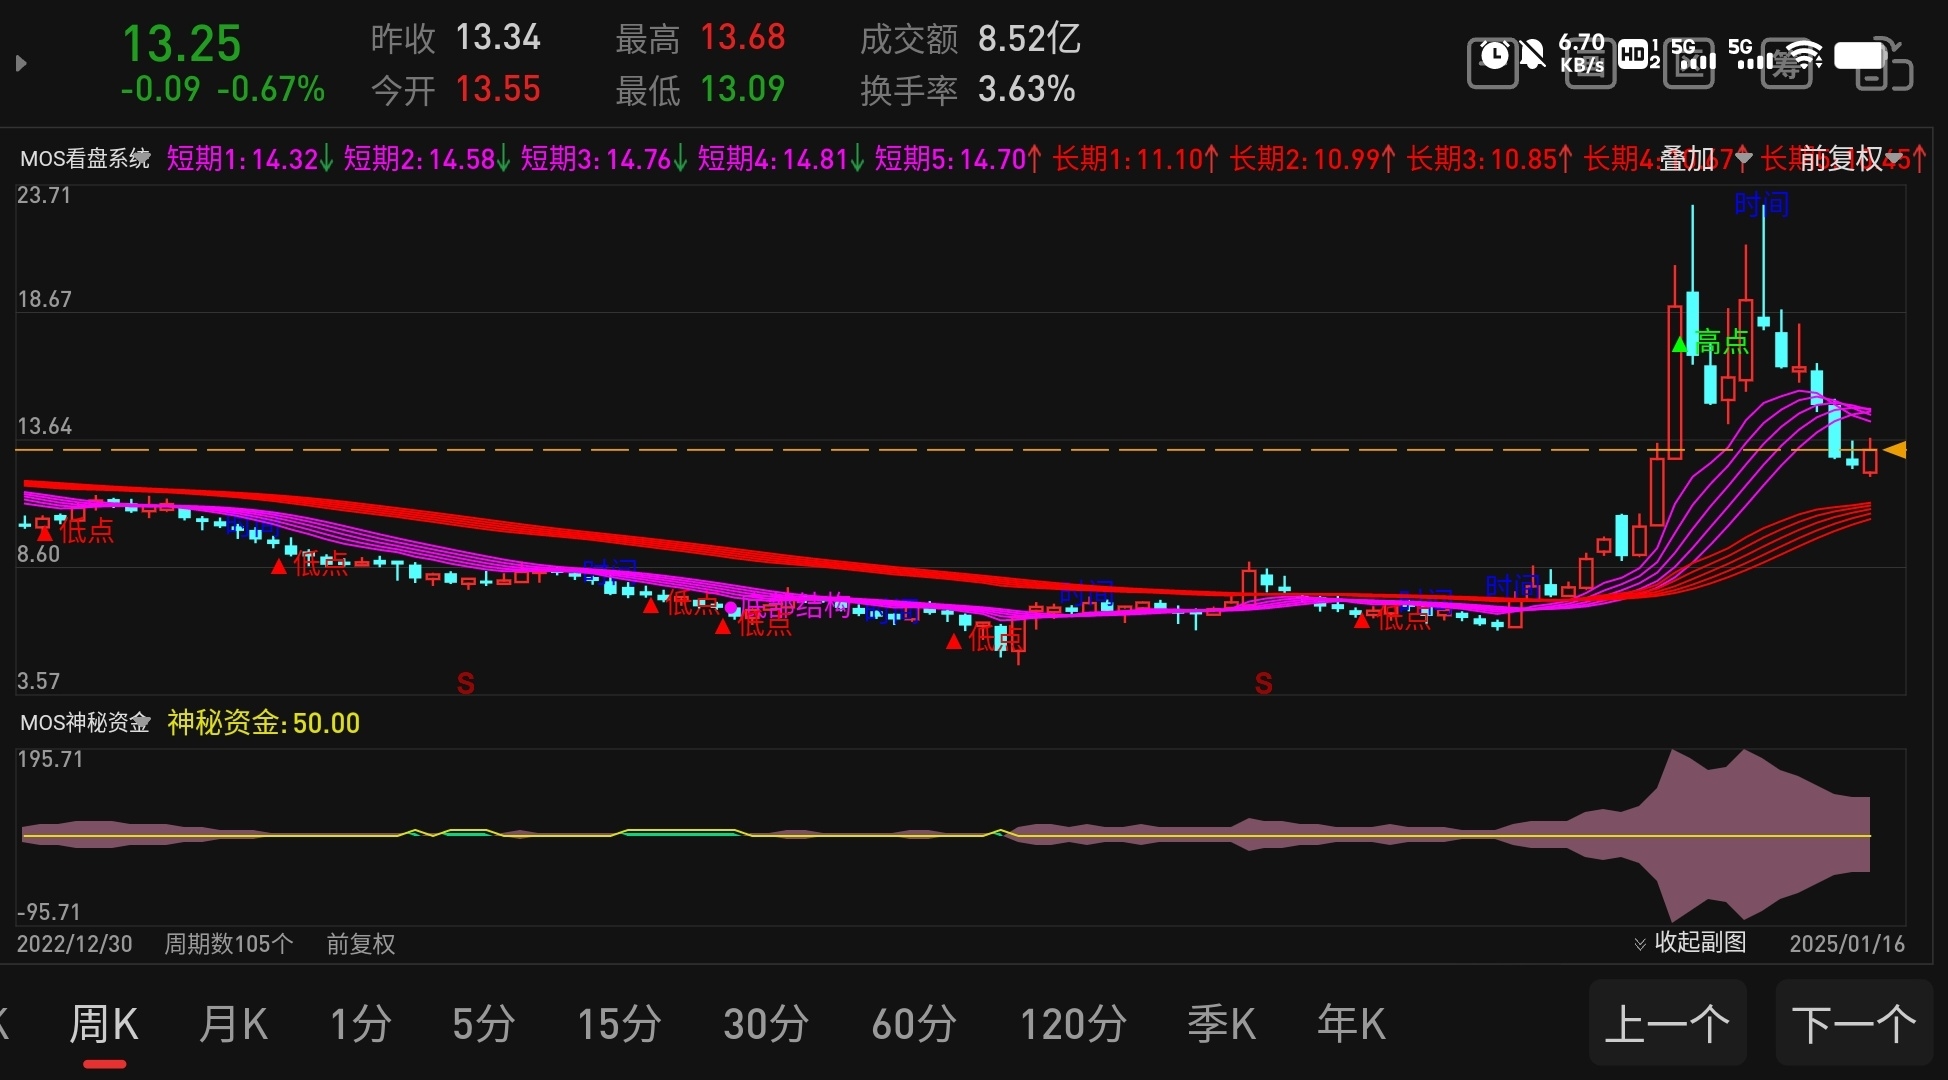Tap the 前复权 label in bottom date bar
The width and height of the screenshot is (1948, 1080).
360,944
